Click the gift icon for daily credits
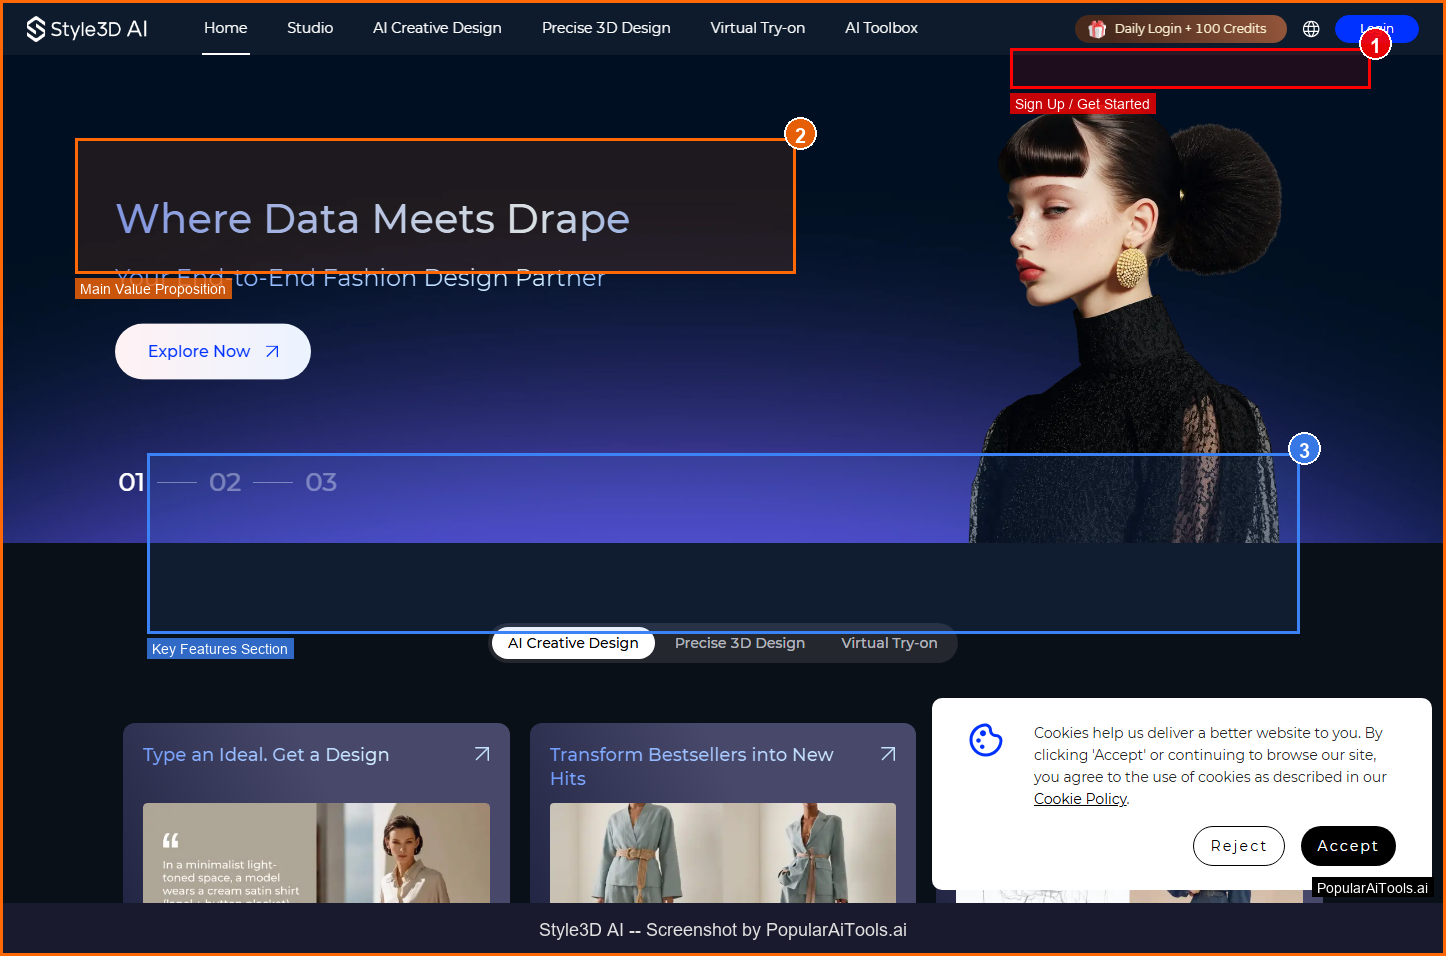Image resolution: width=1446 pixels, height=956 pixels. (x=1097, y=29)
